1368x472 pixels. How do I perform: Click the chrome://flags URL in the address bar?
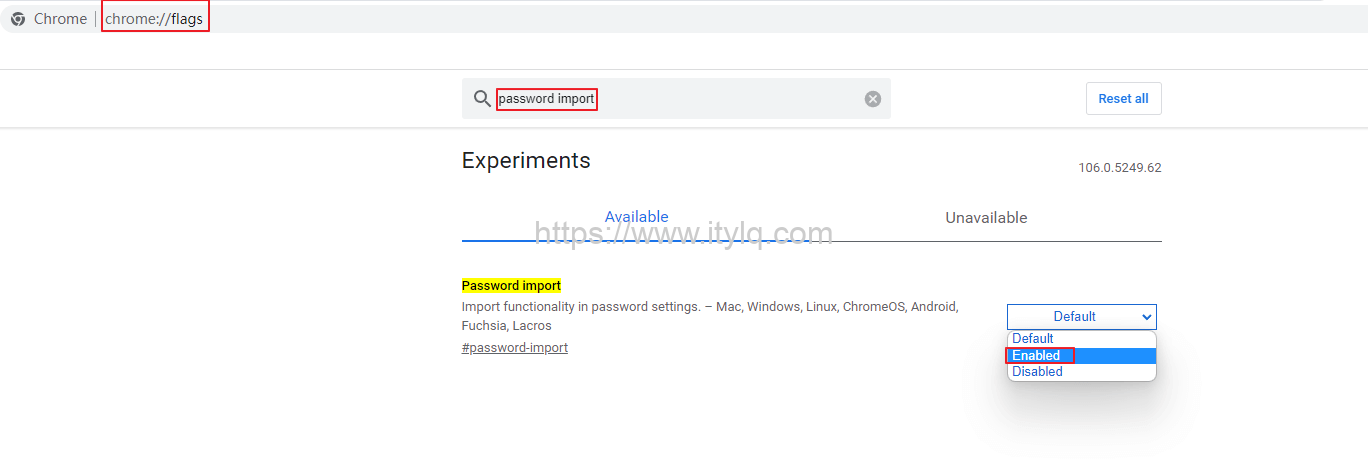[154, 19]
